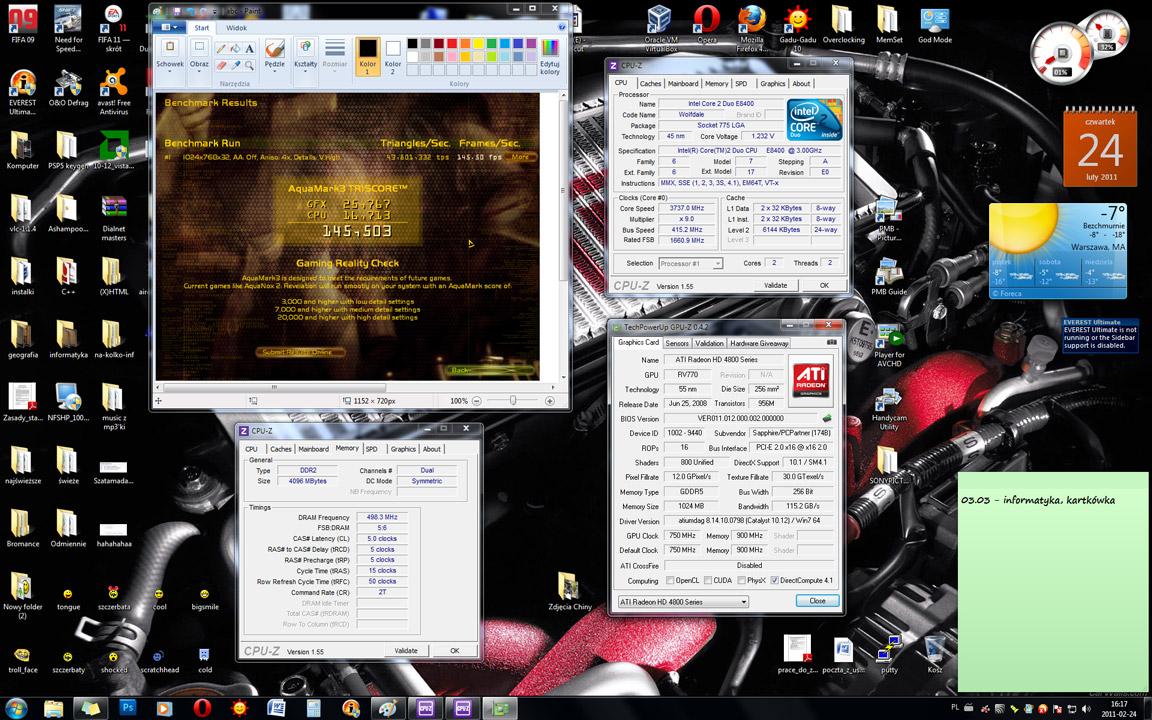1152x720 pixels.
Task: Click the GPU-Z BIOS save icon
Action: [x=827, y=418]
